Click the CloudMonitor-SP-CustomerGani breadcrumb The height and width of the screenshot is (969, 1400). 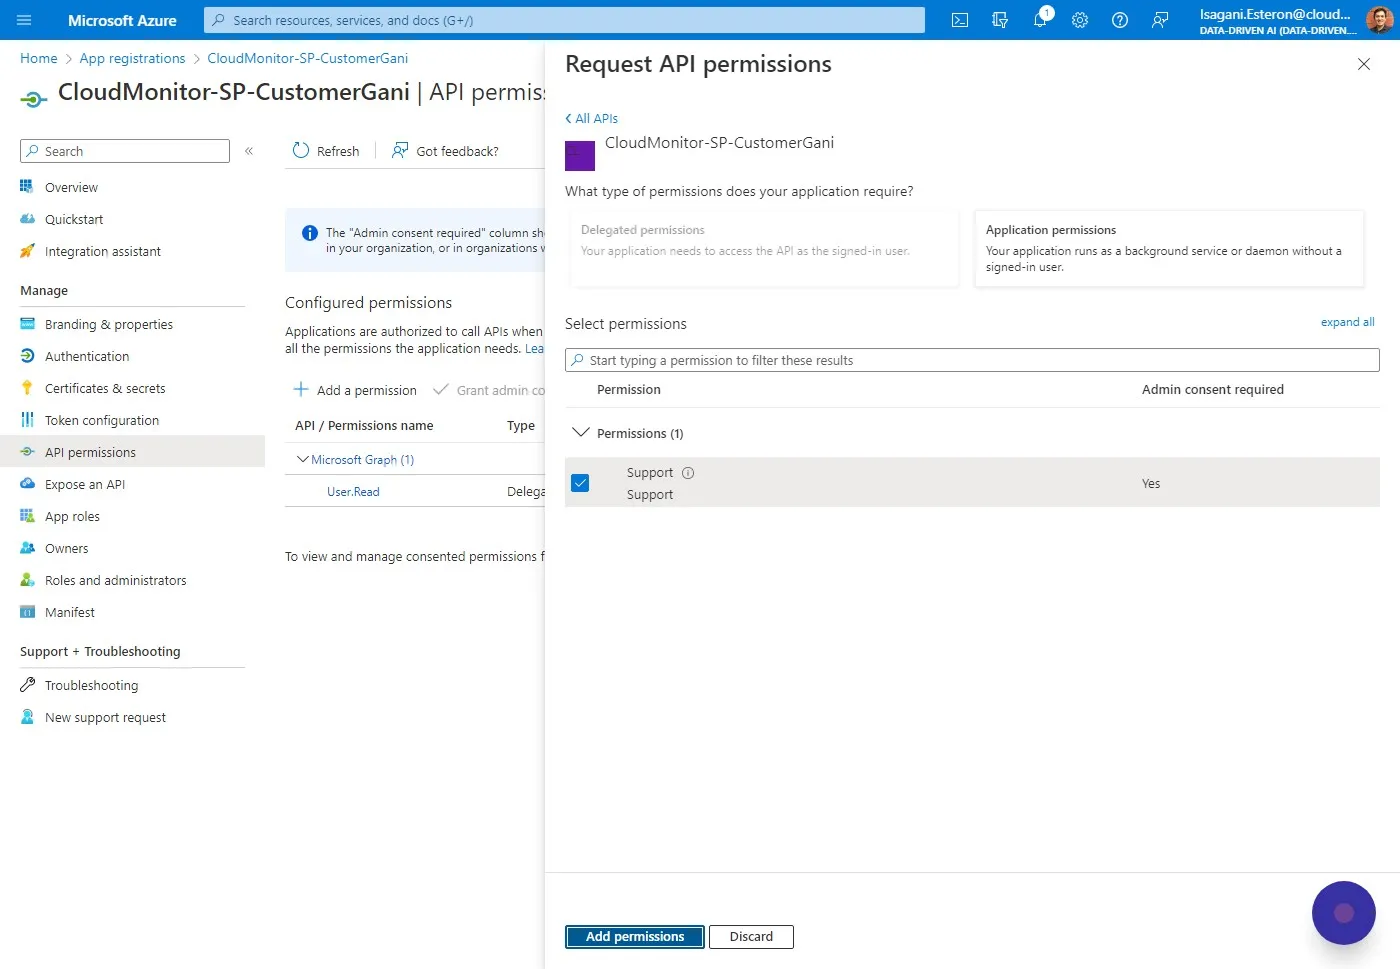click(x=308, y=58)
